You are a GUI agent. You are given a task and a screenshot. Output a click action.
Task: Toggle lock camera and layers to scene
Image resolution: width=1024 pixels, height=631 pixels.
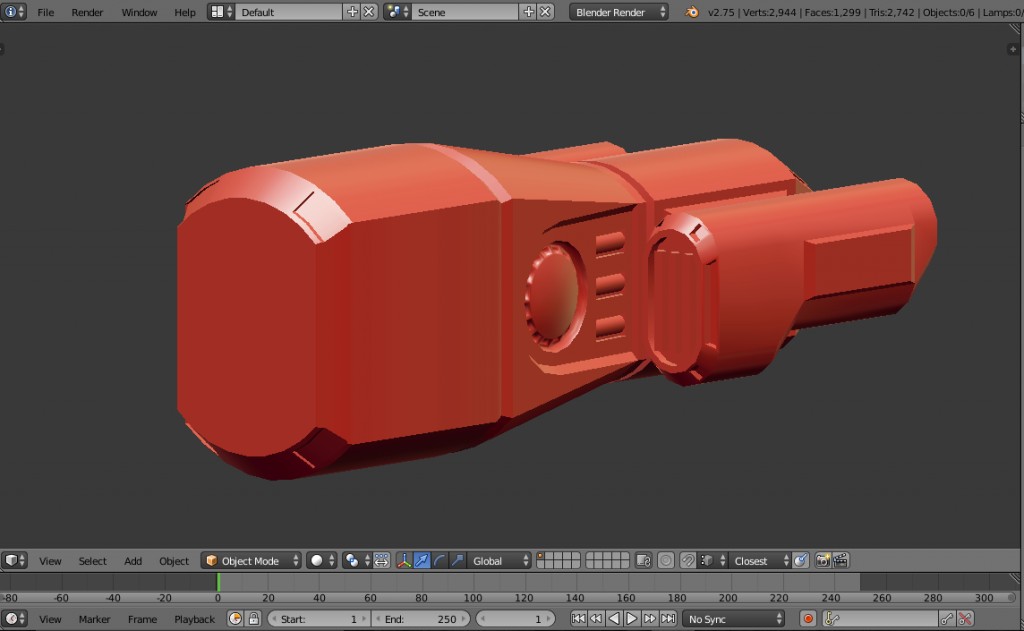point(645,560)
